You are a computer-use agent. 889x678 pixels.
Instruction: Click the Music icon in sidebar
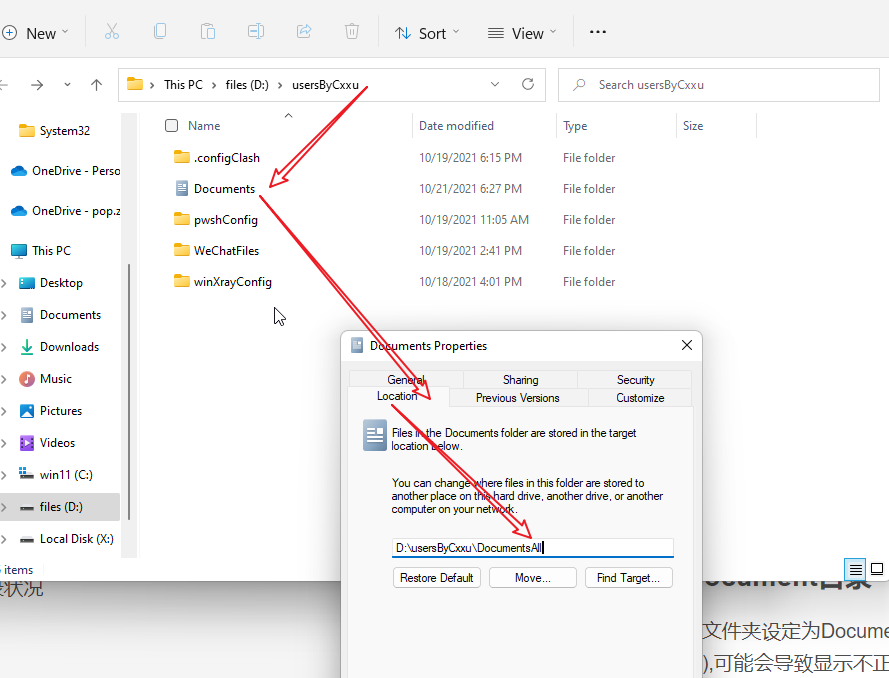[x=27, y=379]
